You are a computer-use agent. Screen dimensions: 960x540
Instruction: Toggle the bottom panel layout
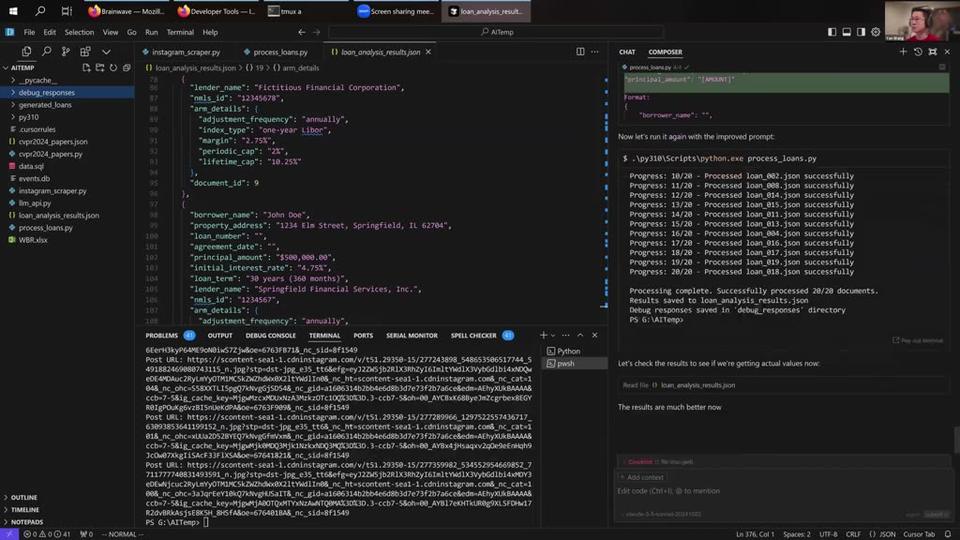[847, 32]
